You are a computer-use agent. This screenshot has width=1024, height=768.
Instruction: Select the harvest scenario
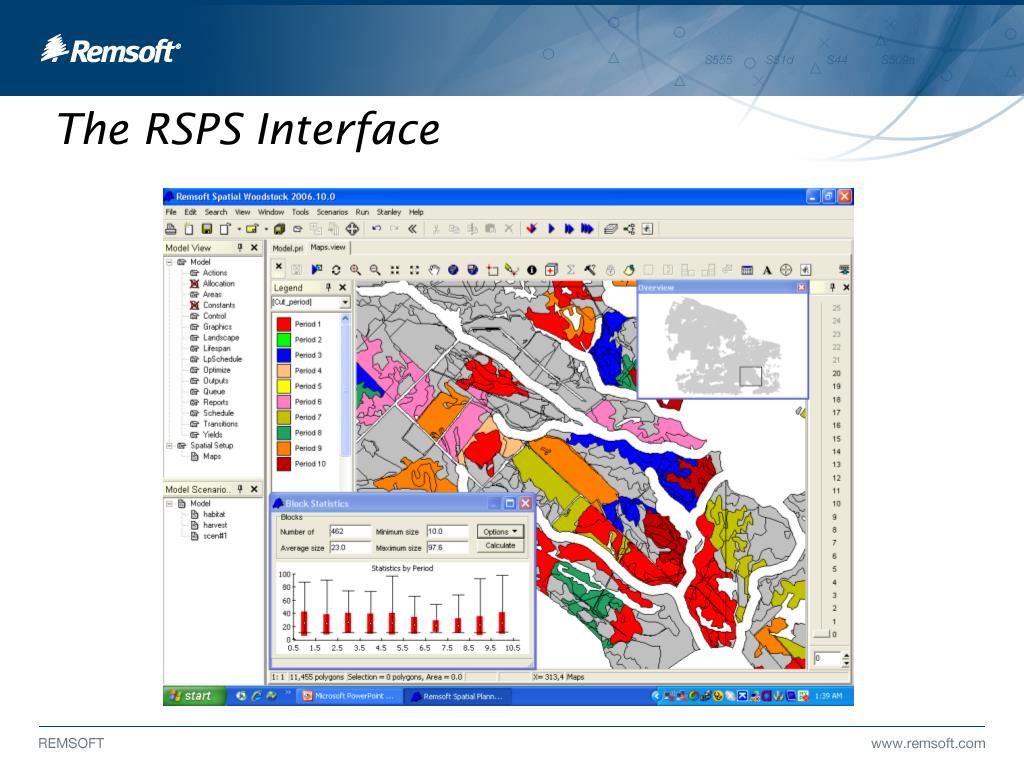[x=215, y=525]
